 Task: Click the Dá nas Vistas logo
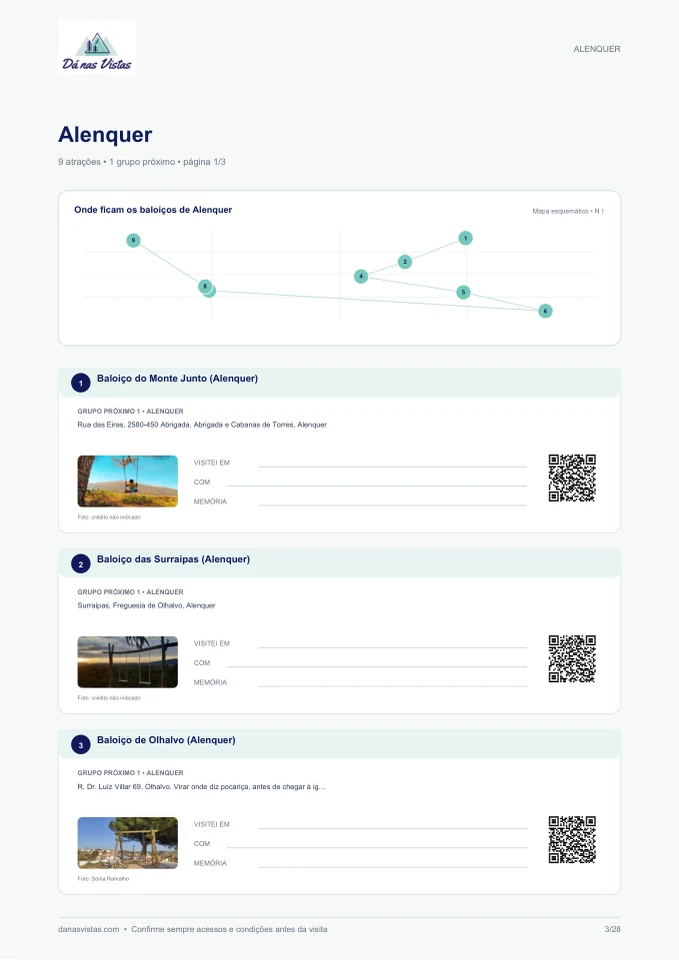97,47
